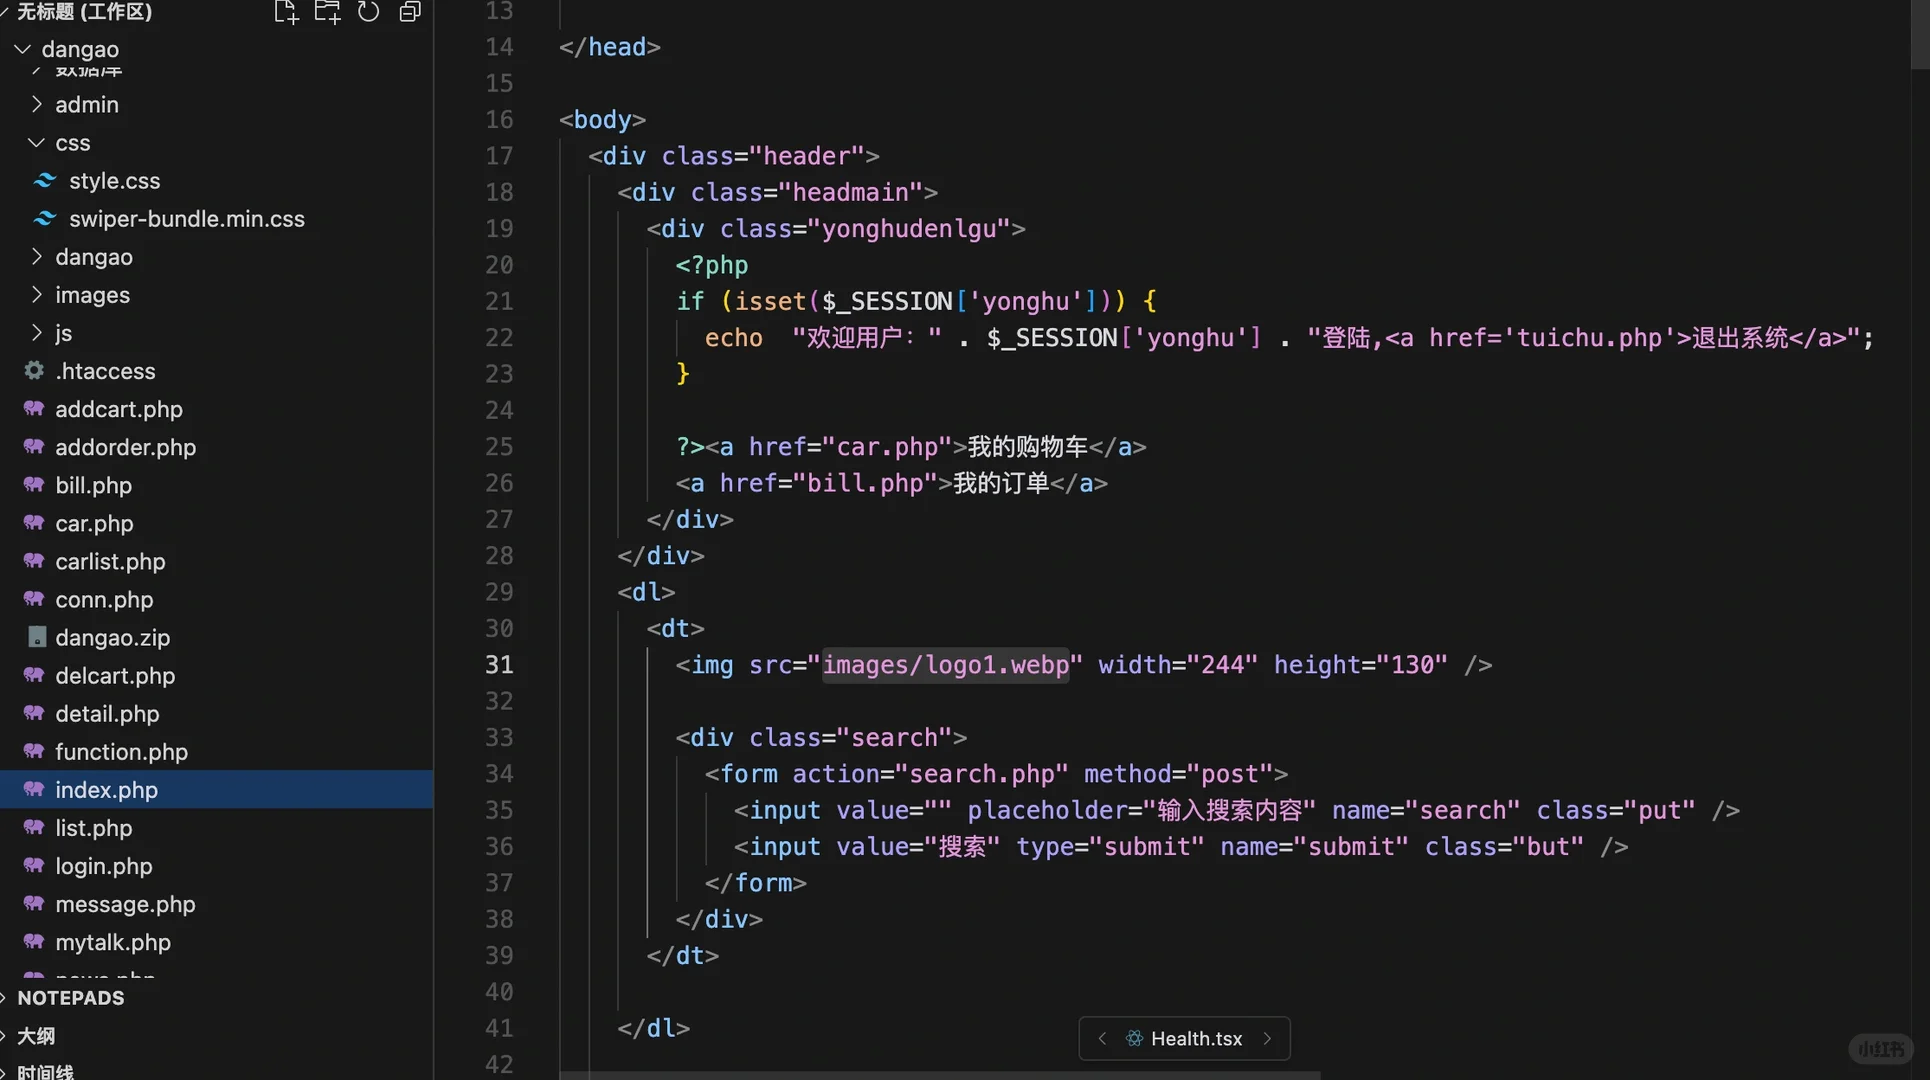The width and height of the screenshot is (1930, 1080).
Task: Click line number 31 in the gutter
Action: click(x=499, y=665)
